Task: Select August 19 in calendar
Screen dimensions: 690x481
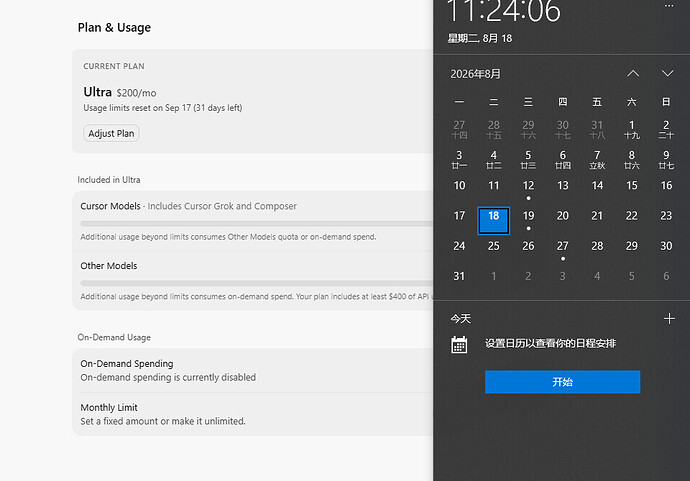Action: (x=528, y=220)
